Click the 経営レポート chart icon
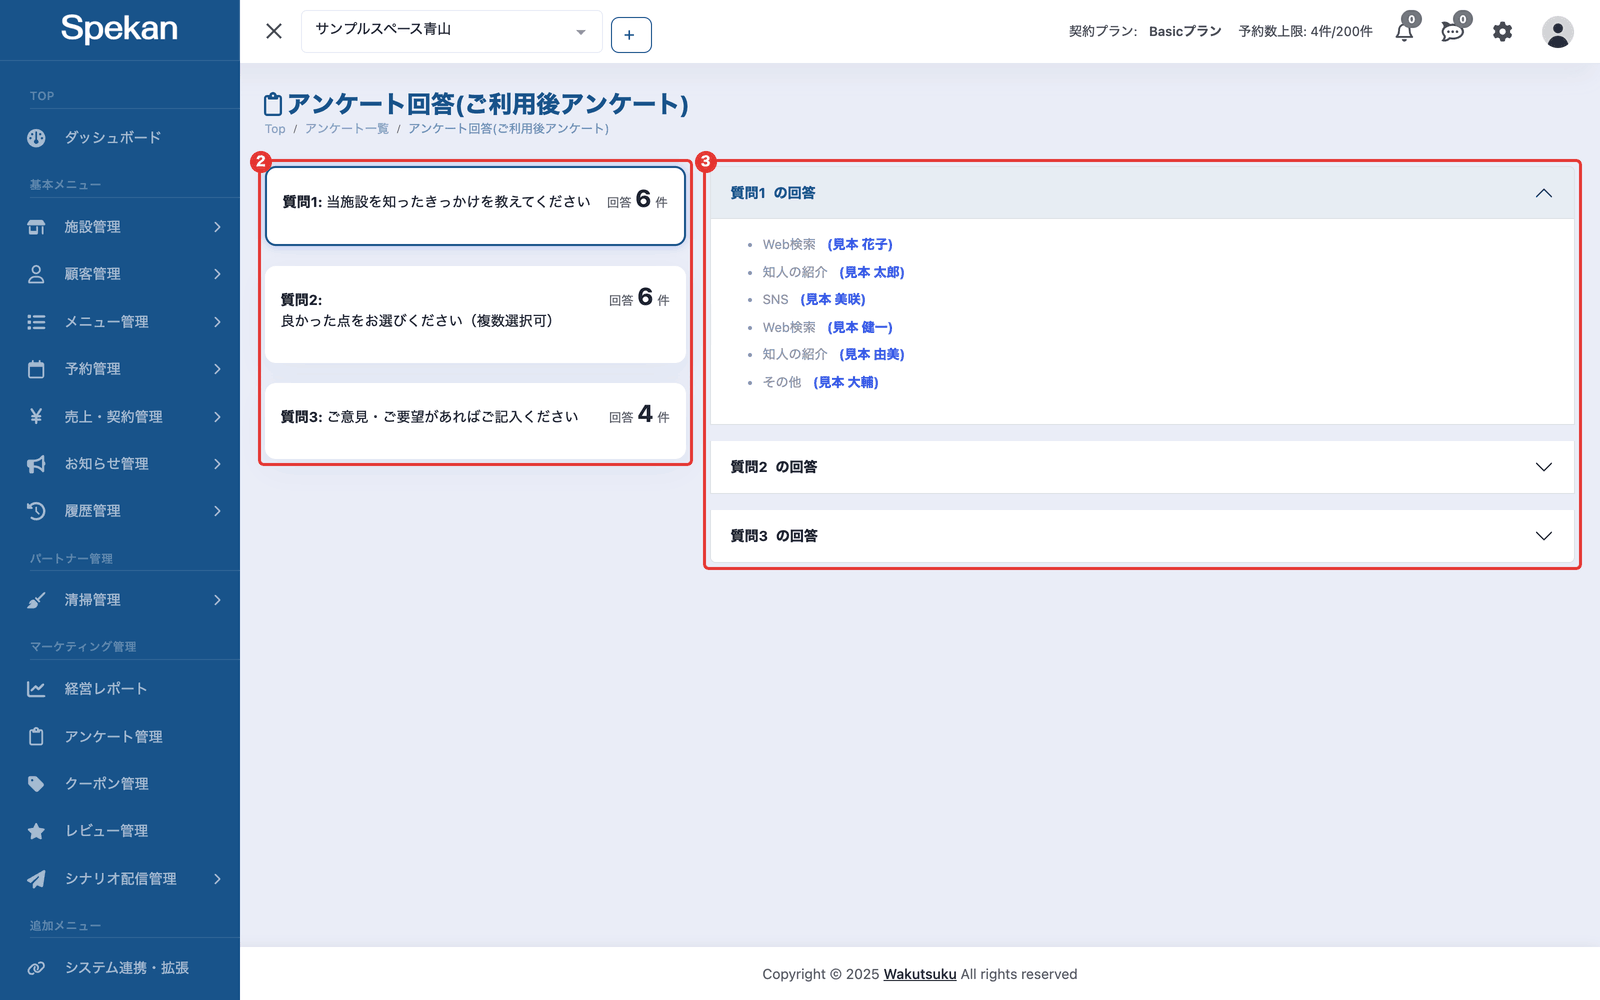1600x1000 pixels. (x=36, y=689)
